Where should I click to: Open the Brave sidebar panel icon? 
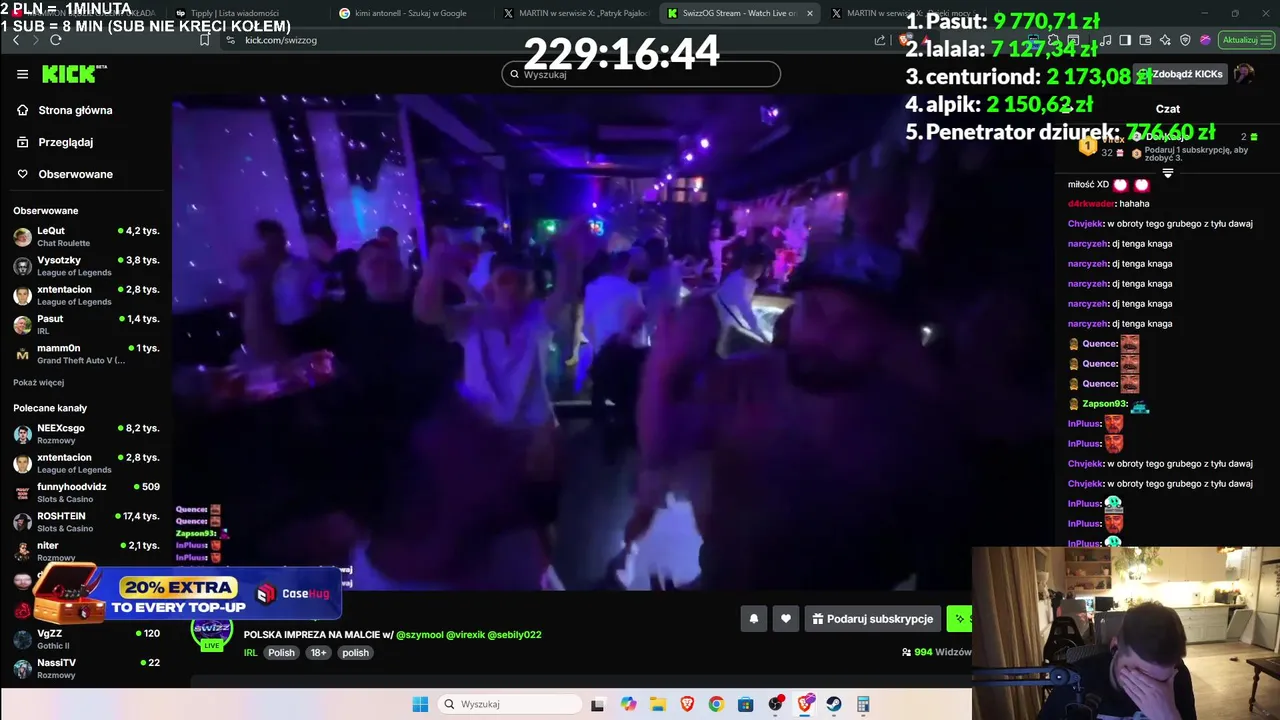tap(1125, 40)
